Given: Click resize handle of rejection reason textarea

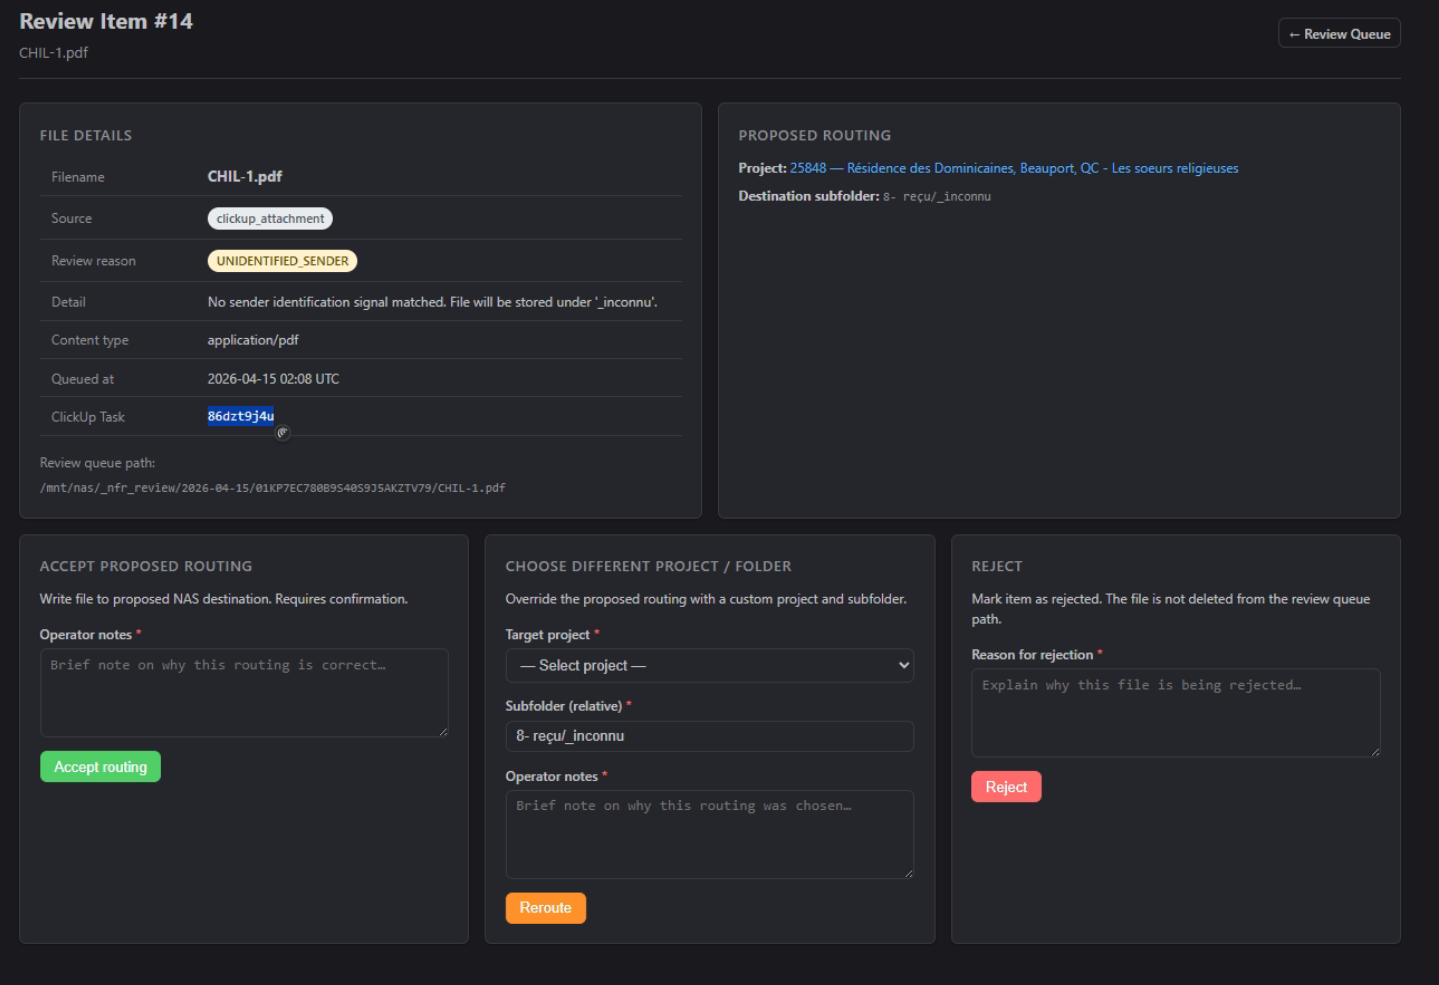Looking at the screenshot, I should pos(1375,752).
